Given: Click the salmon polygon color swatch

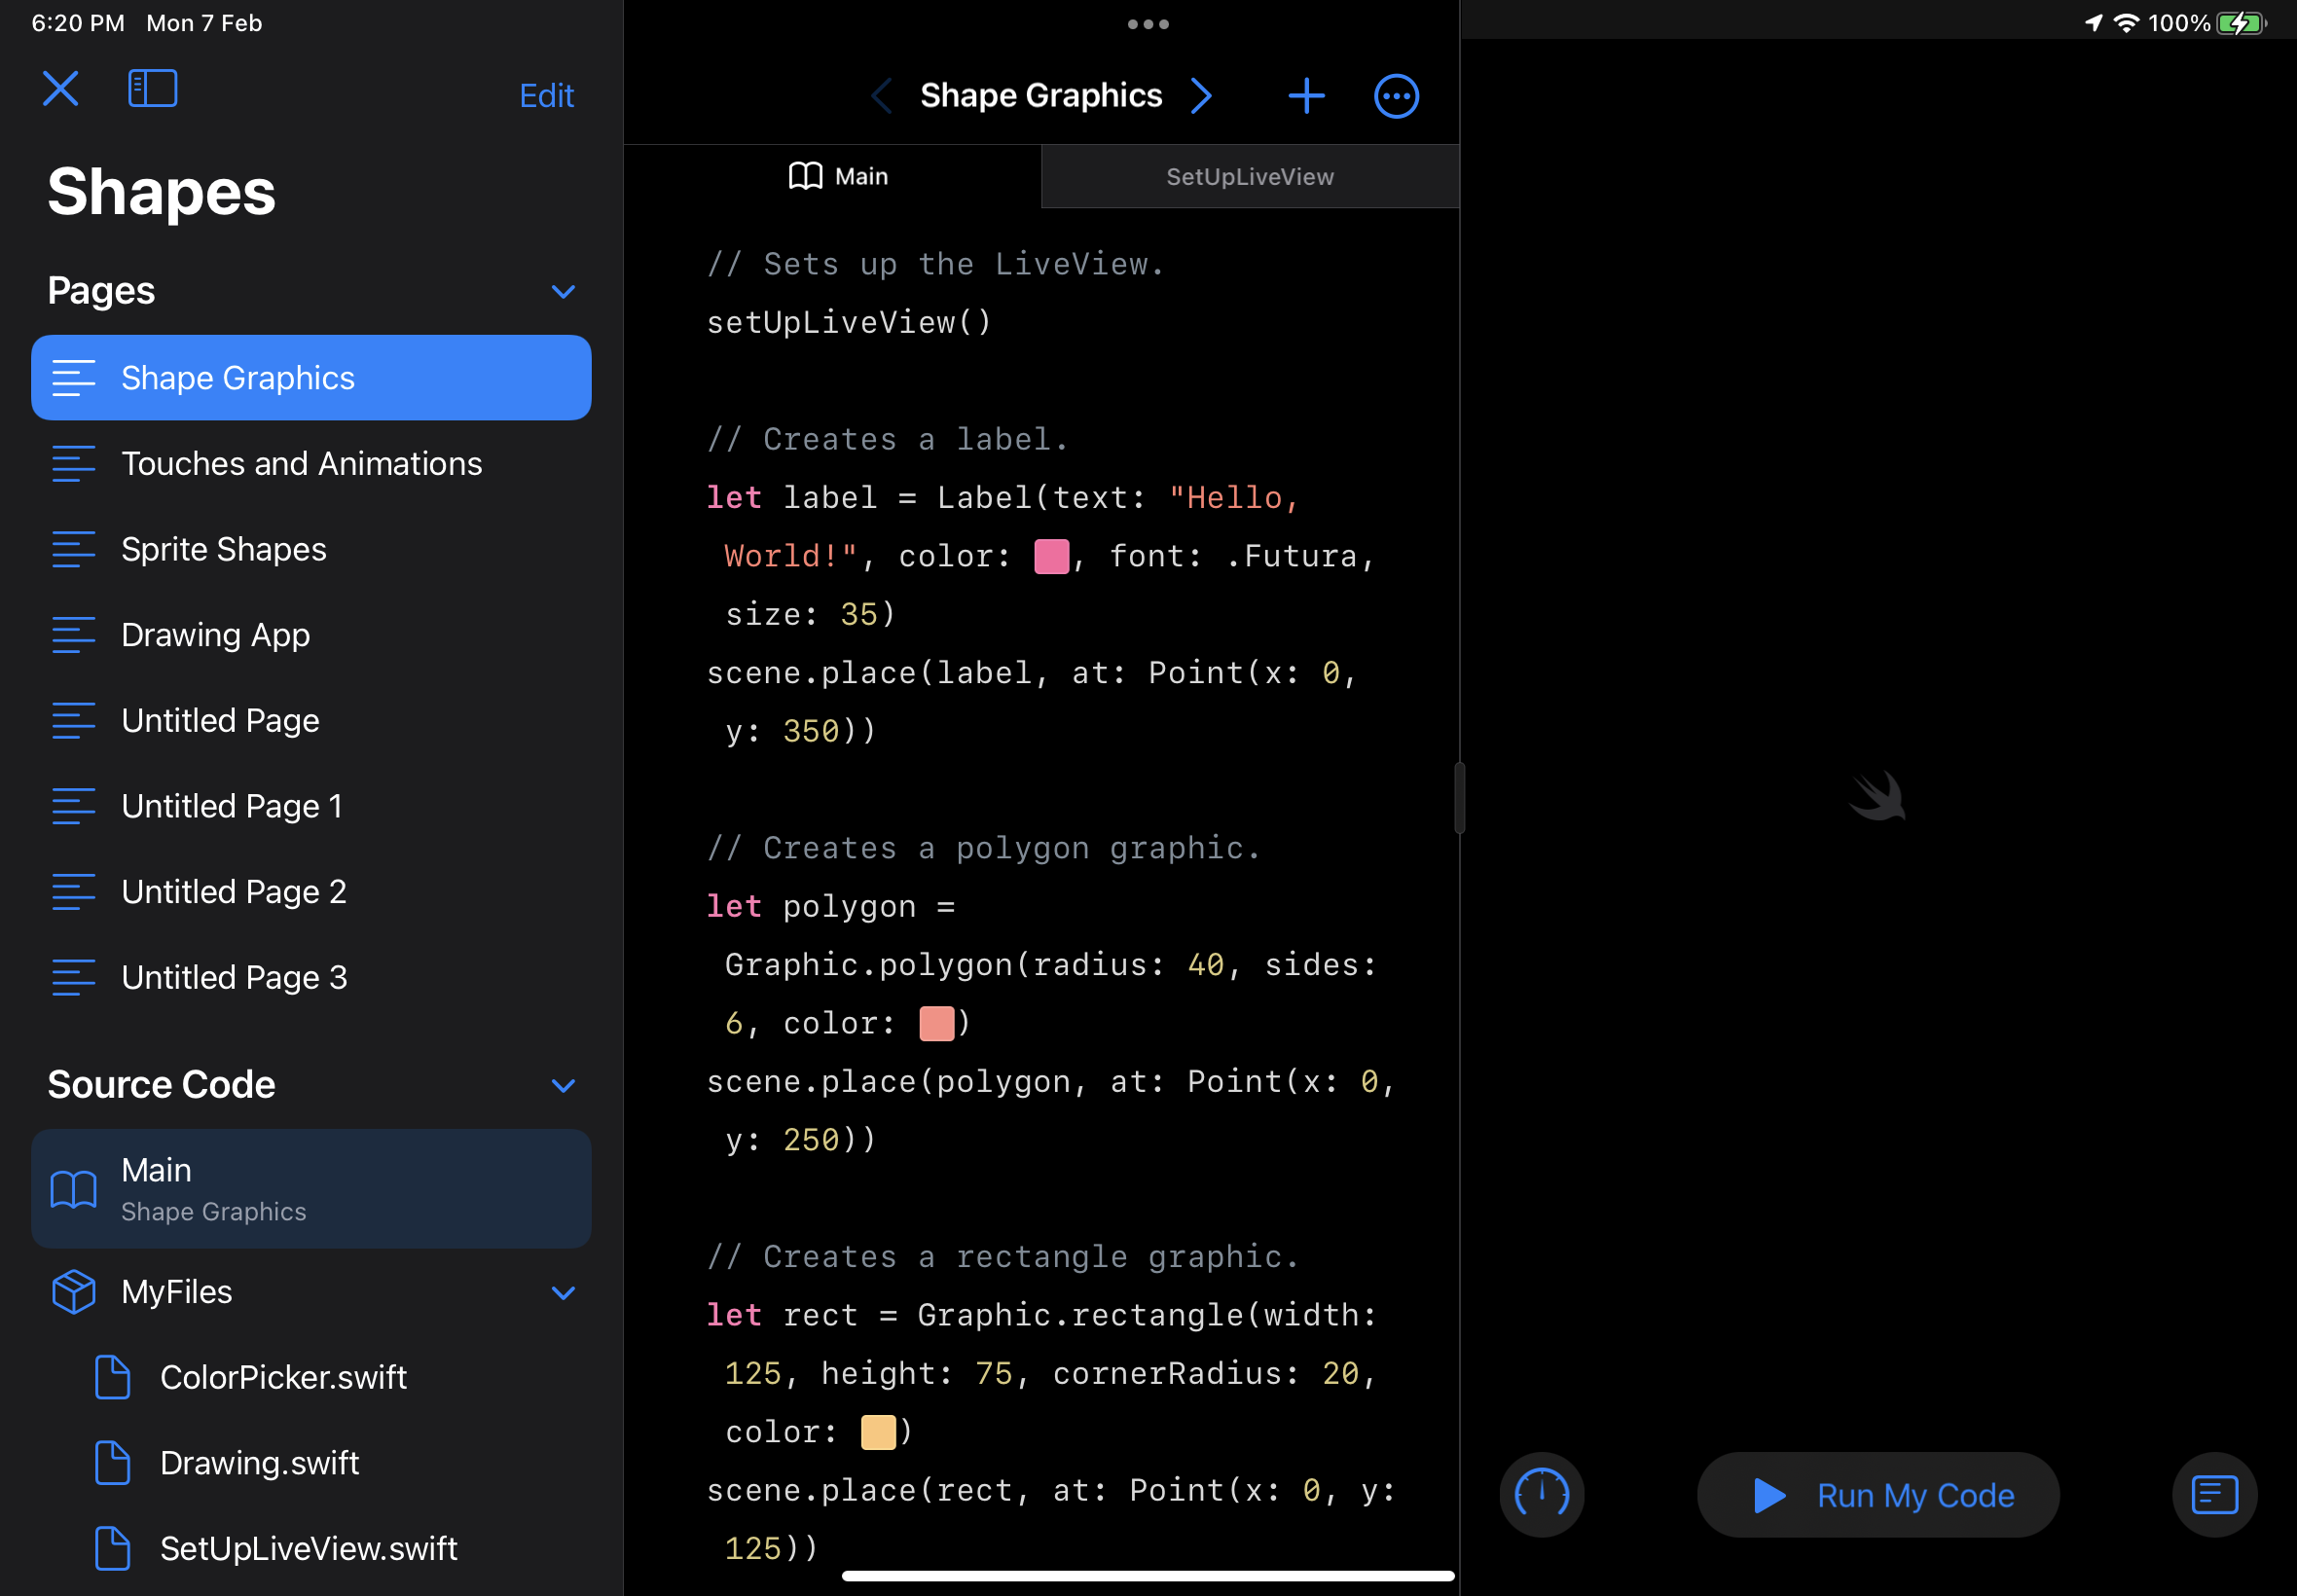Looking at the screenshot, I should (x=936, y=1024).
